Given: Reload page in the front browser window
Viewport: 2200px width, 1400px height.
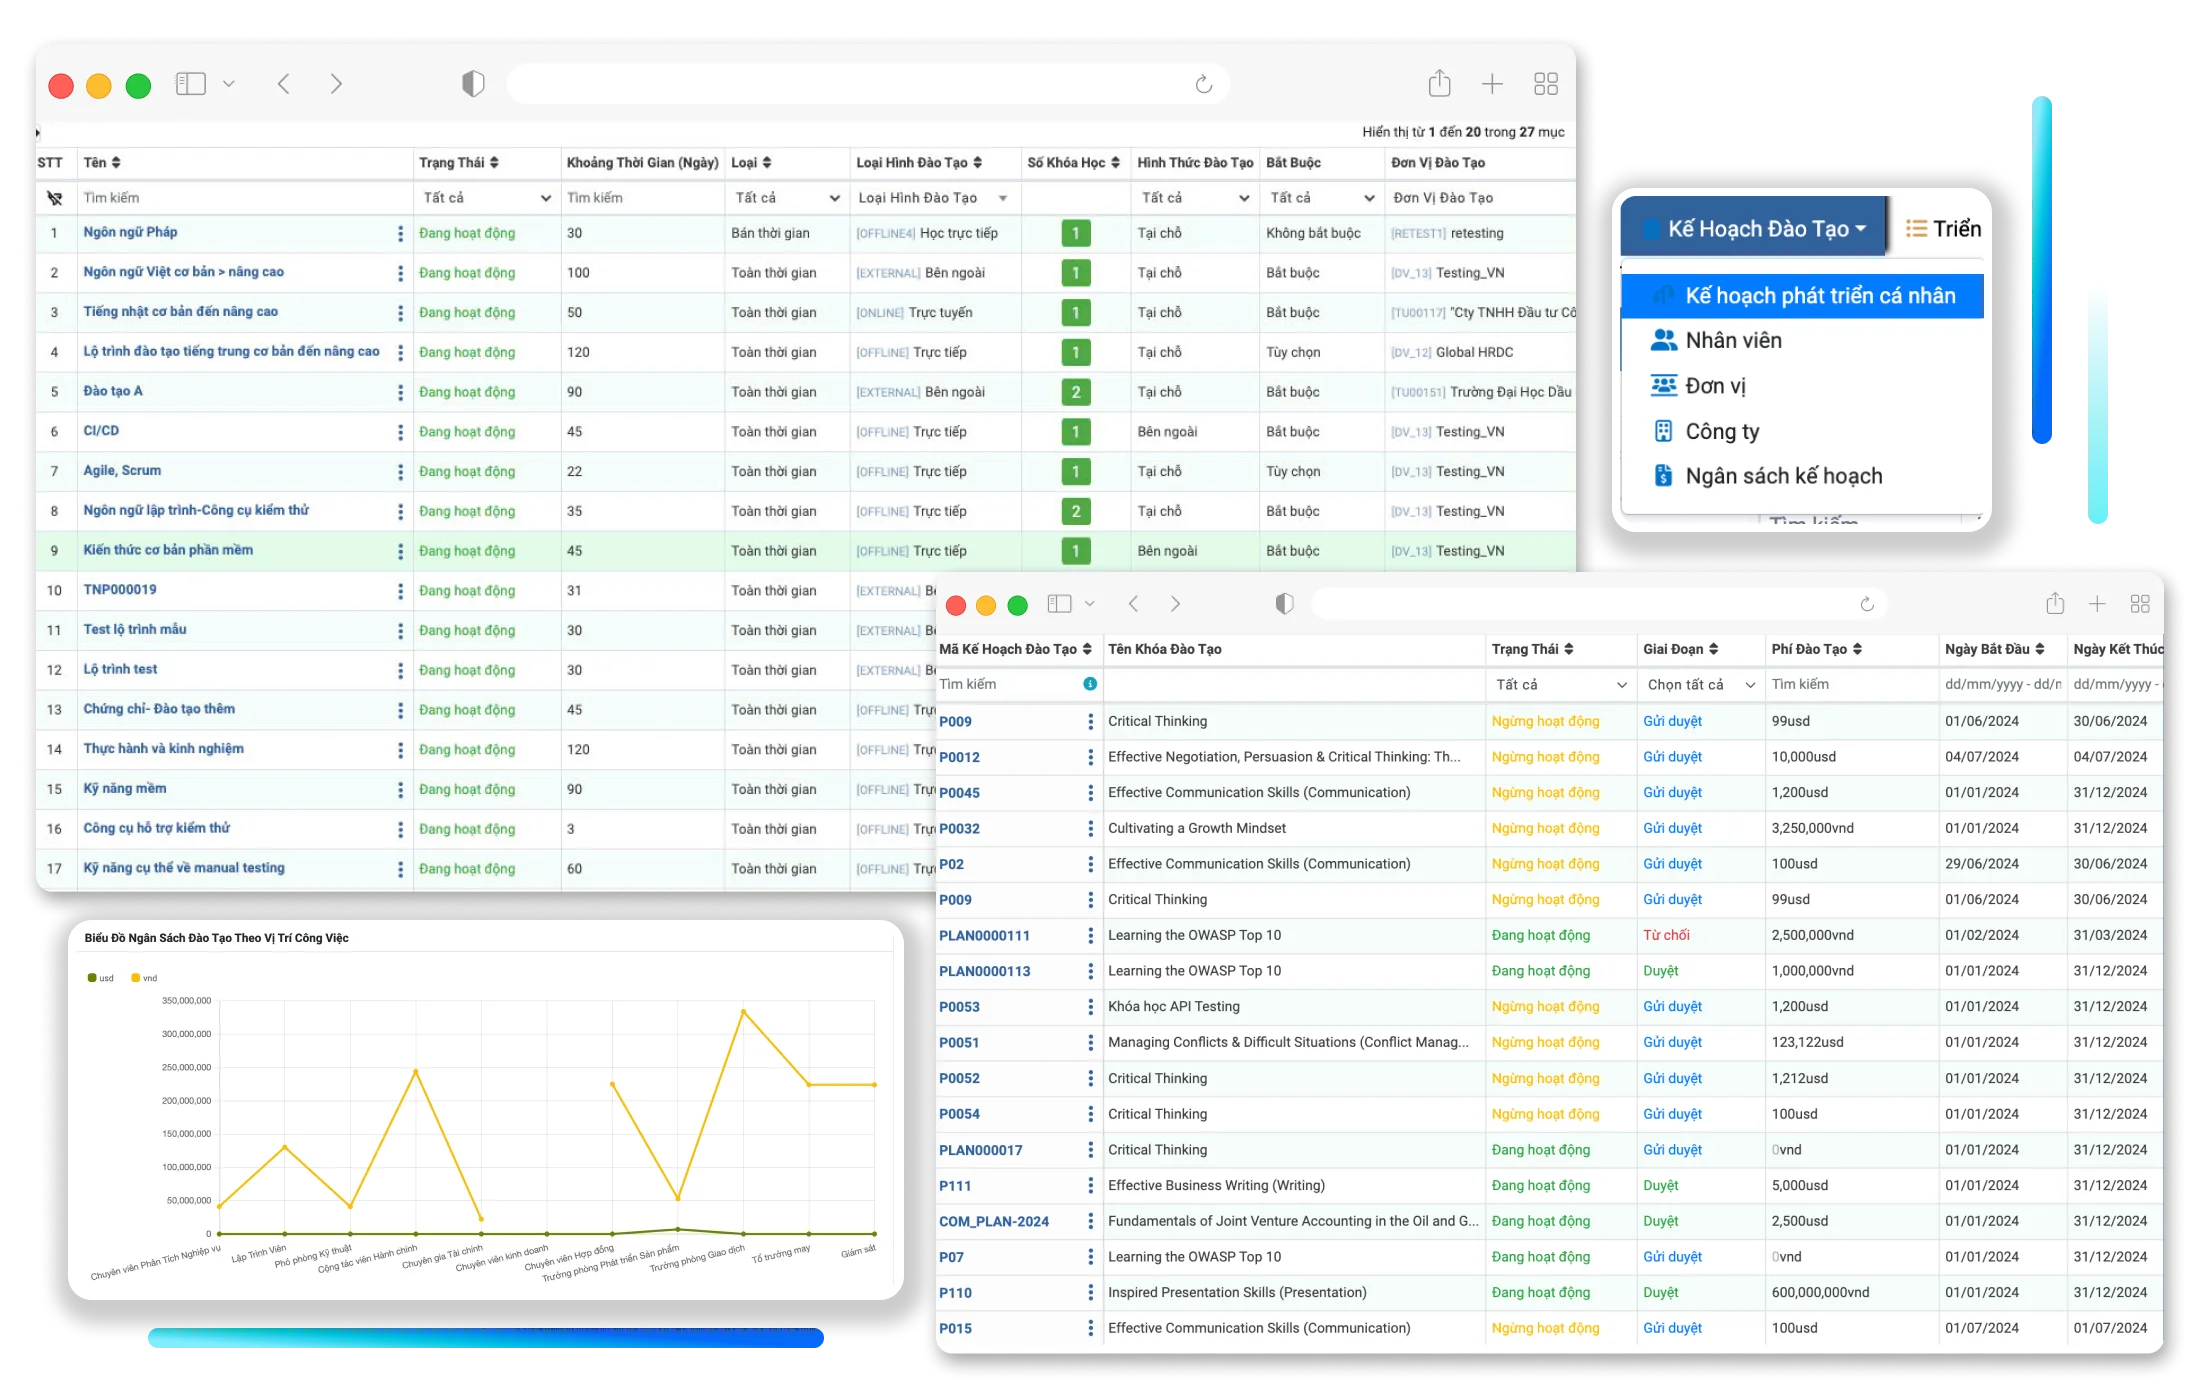Looking at the screenshot, I should tap(1867, 604).
